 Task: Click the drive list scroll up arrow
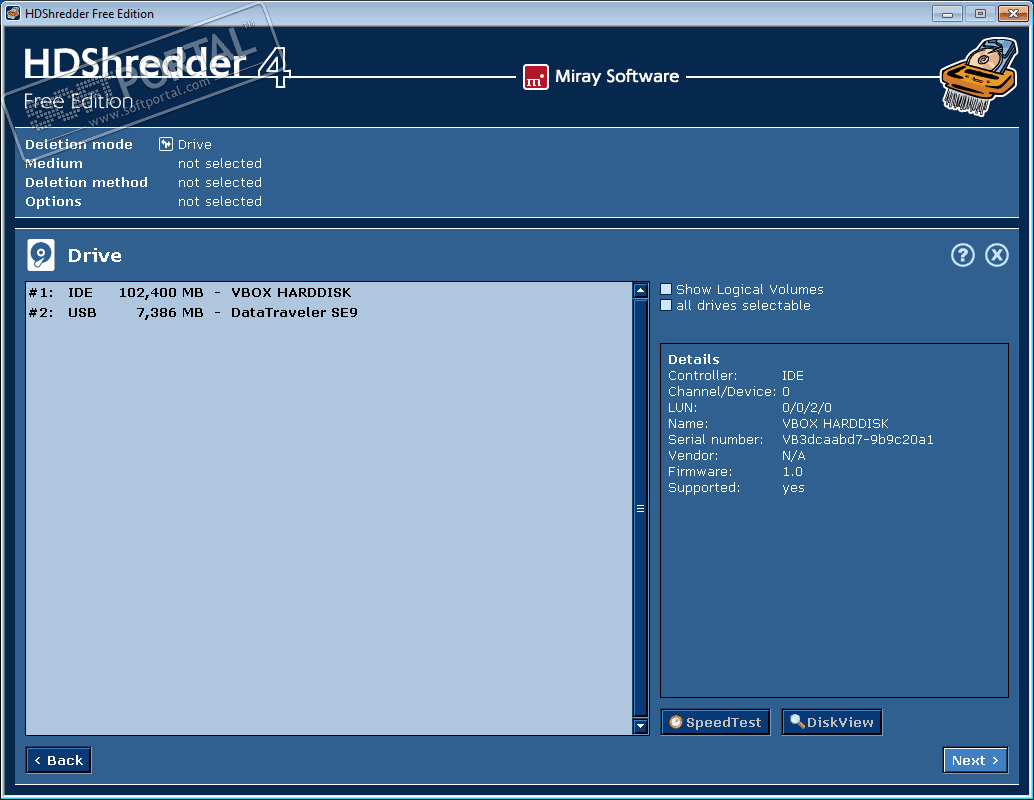[x=640, y=290]
